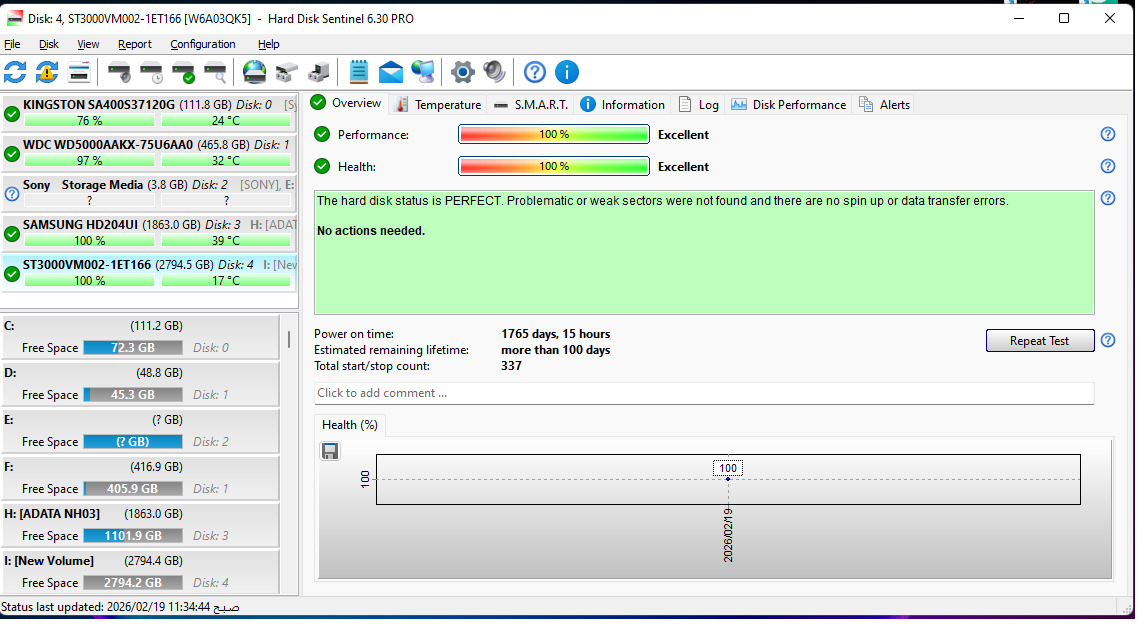Switch to the Alerts tab
Viewport: 1148px width, 644px height.
tap(884, 105)
